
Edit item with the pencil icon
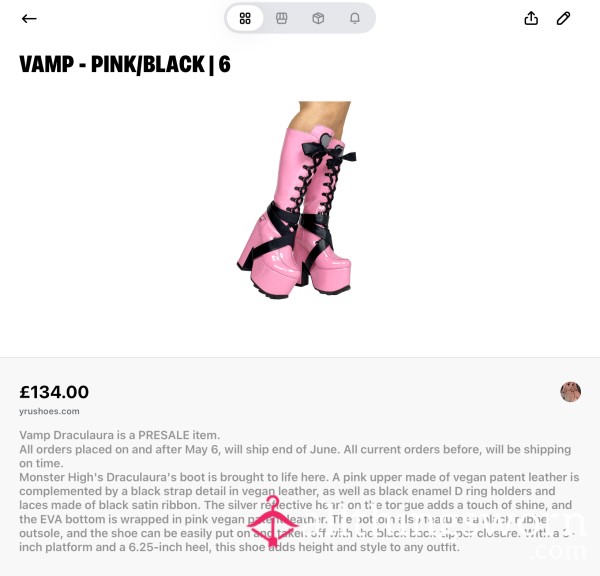tap(563, 18)
